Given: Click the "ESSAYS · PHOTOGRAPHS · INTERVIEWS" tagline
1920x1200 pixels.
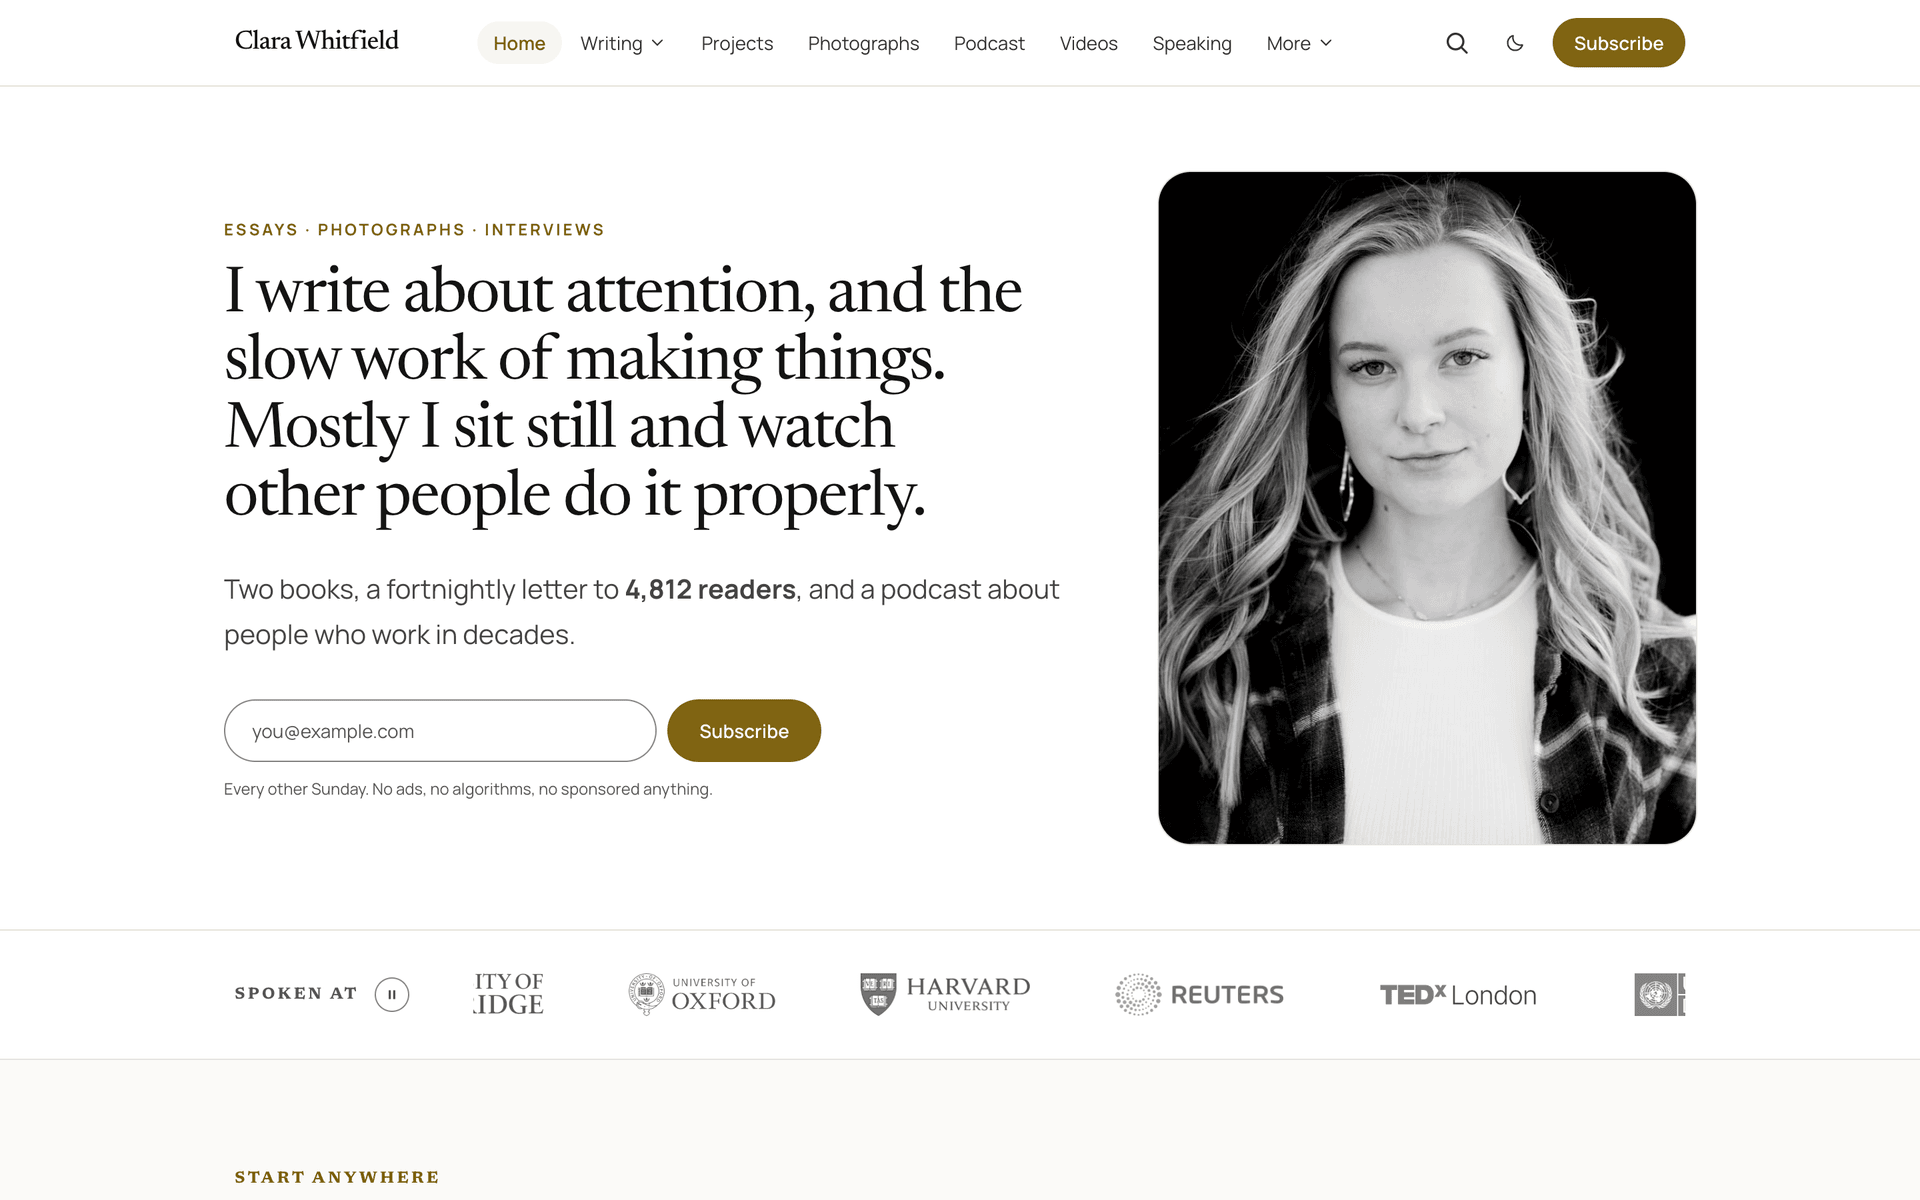Looking at the screenshot, I should click(x=414, y=230).
